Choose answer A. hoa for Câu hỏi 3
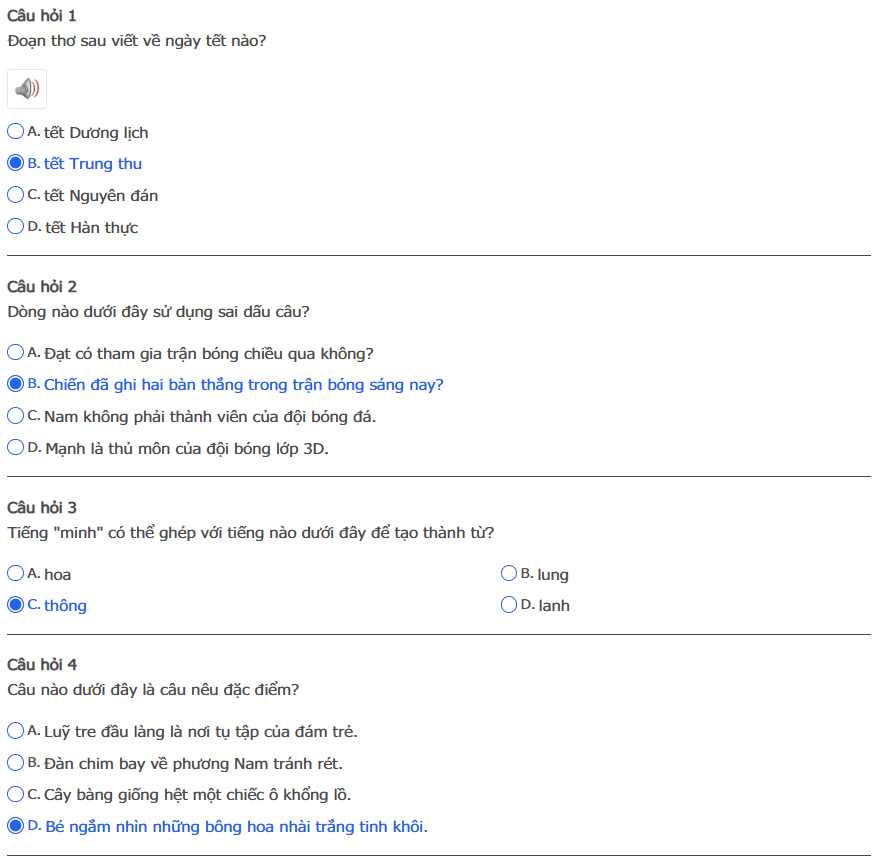 click(16, 574)
